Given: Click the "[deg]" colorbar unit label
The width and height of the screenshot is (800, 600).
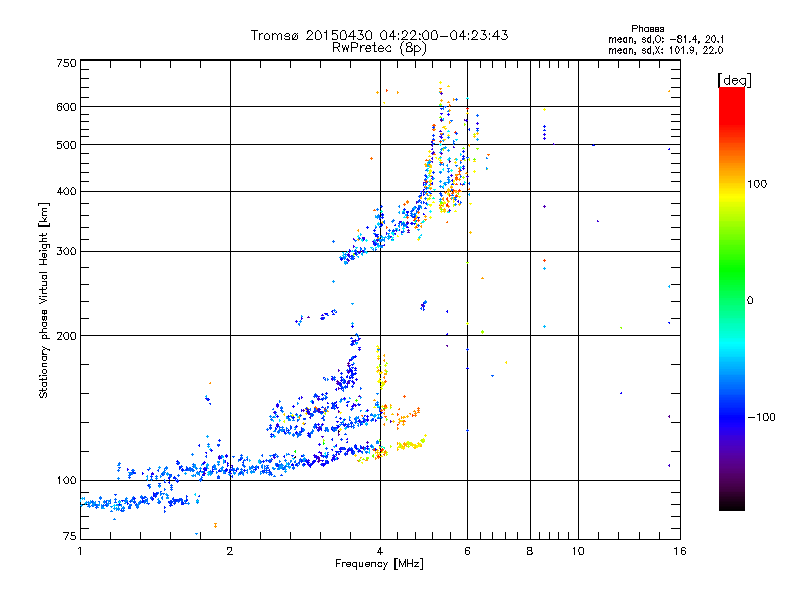Looking at the screenshot, I should [734, 80].
